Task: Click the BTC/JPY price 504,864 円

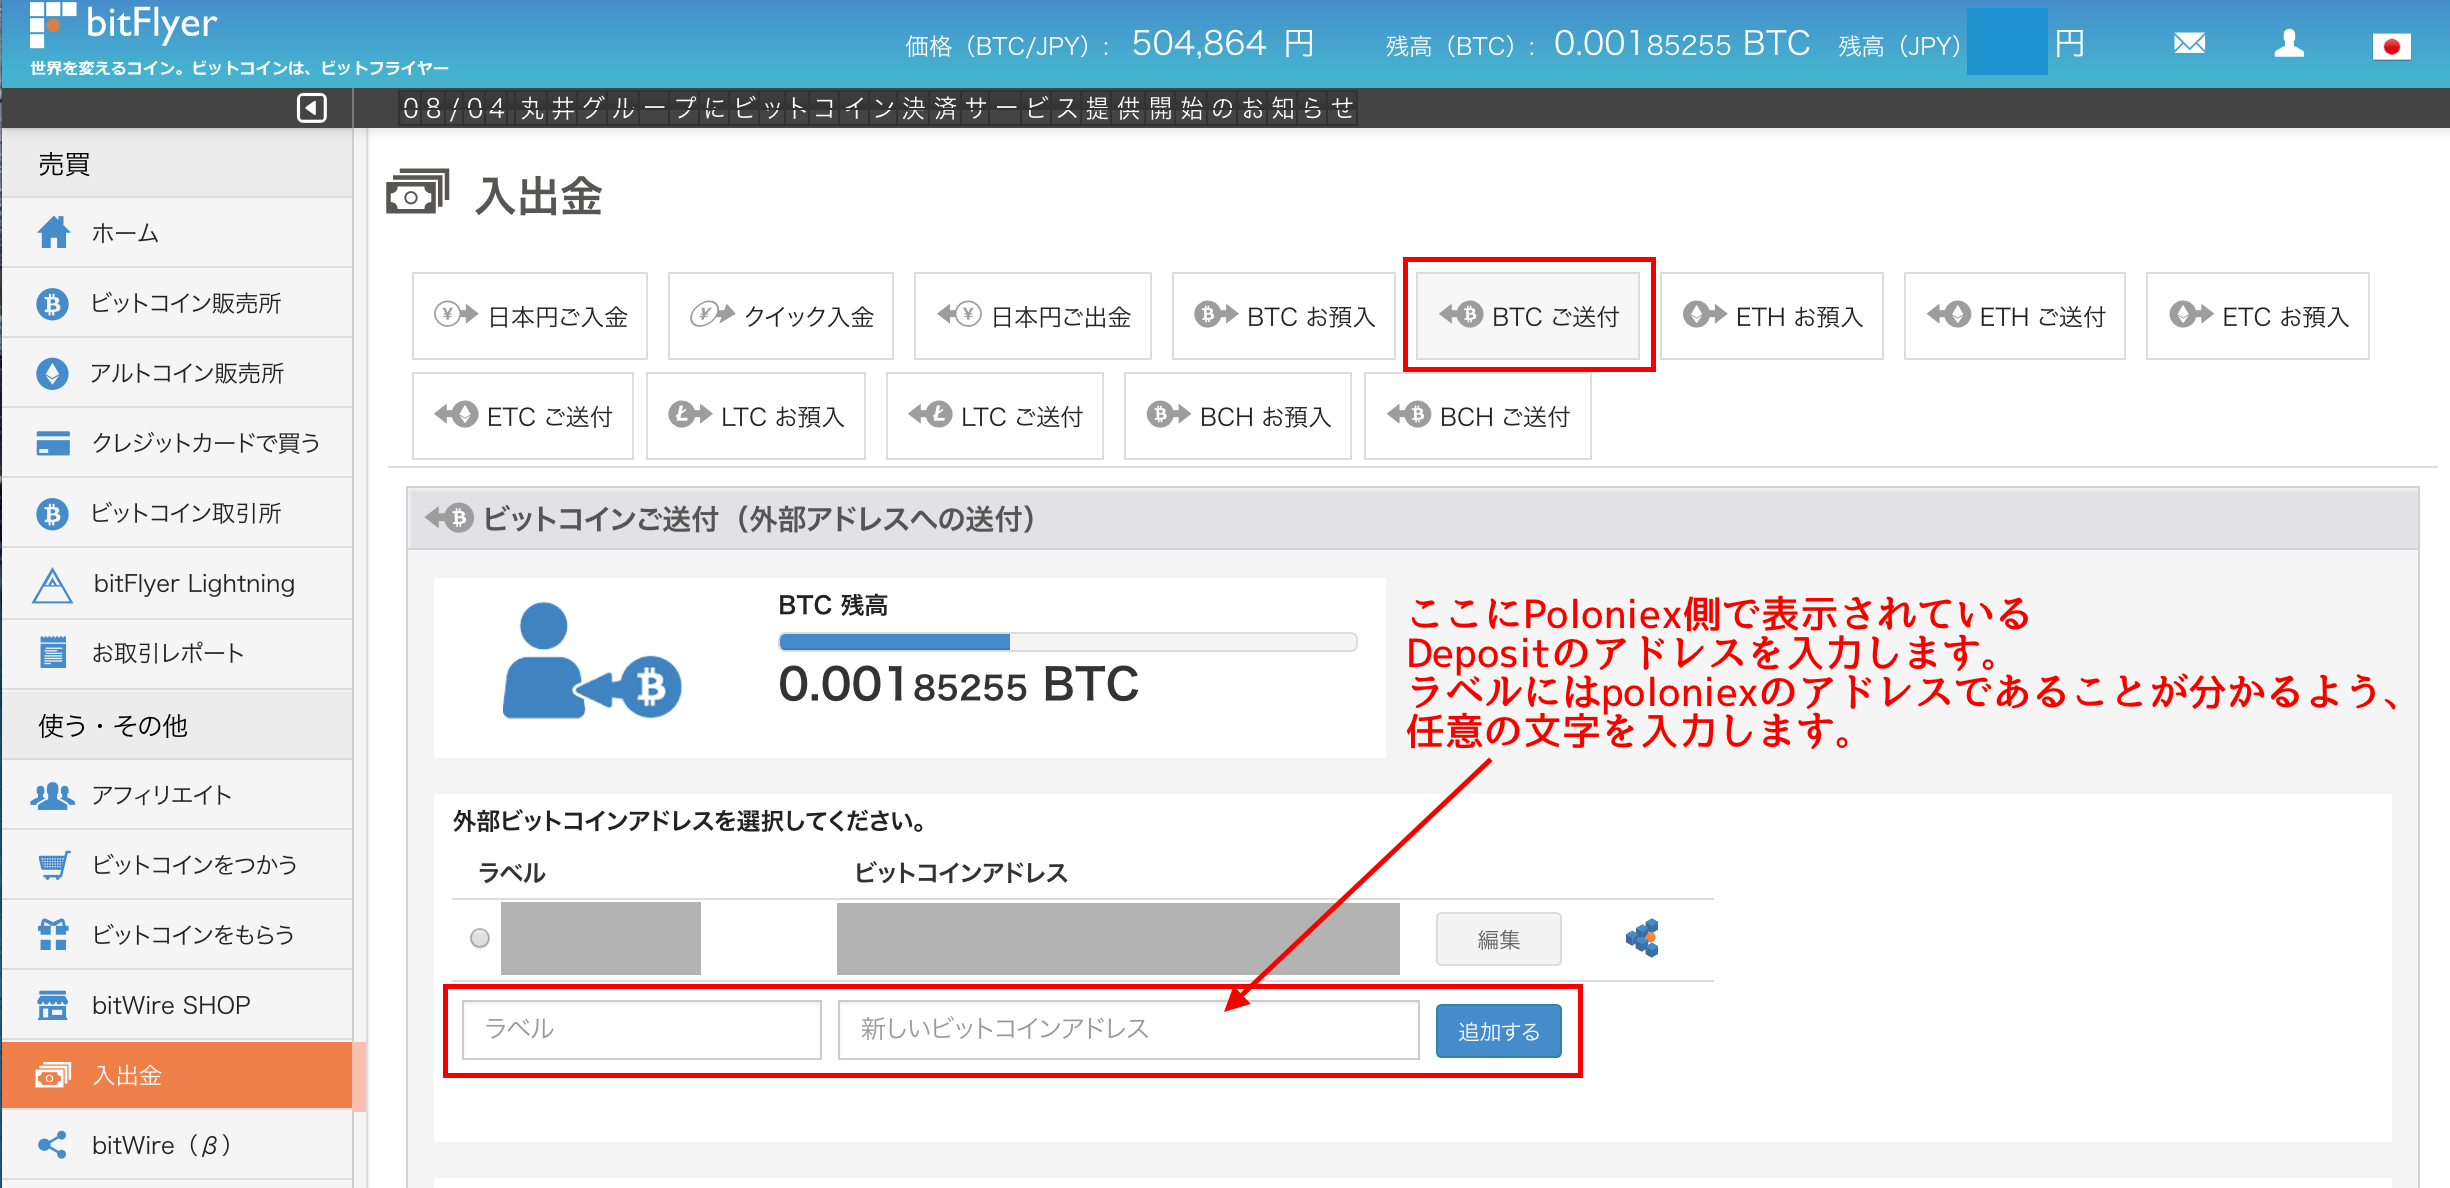Action: (x=1223, y=44)
